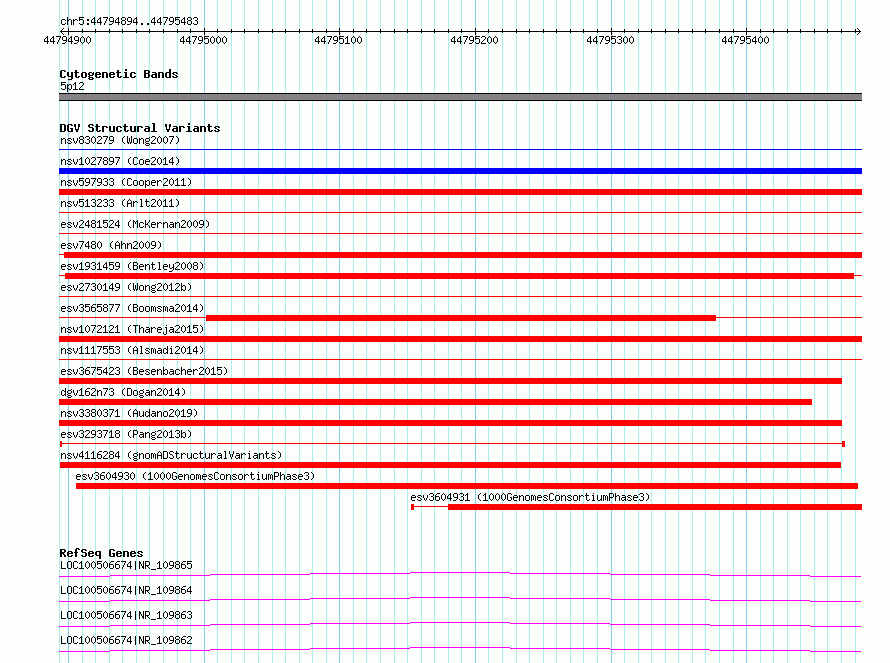Click the red bar of nsv1072121
890x663 pixels.
460,339
